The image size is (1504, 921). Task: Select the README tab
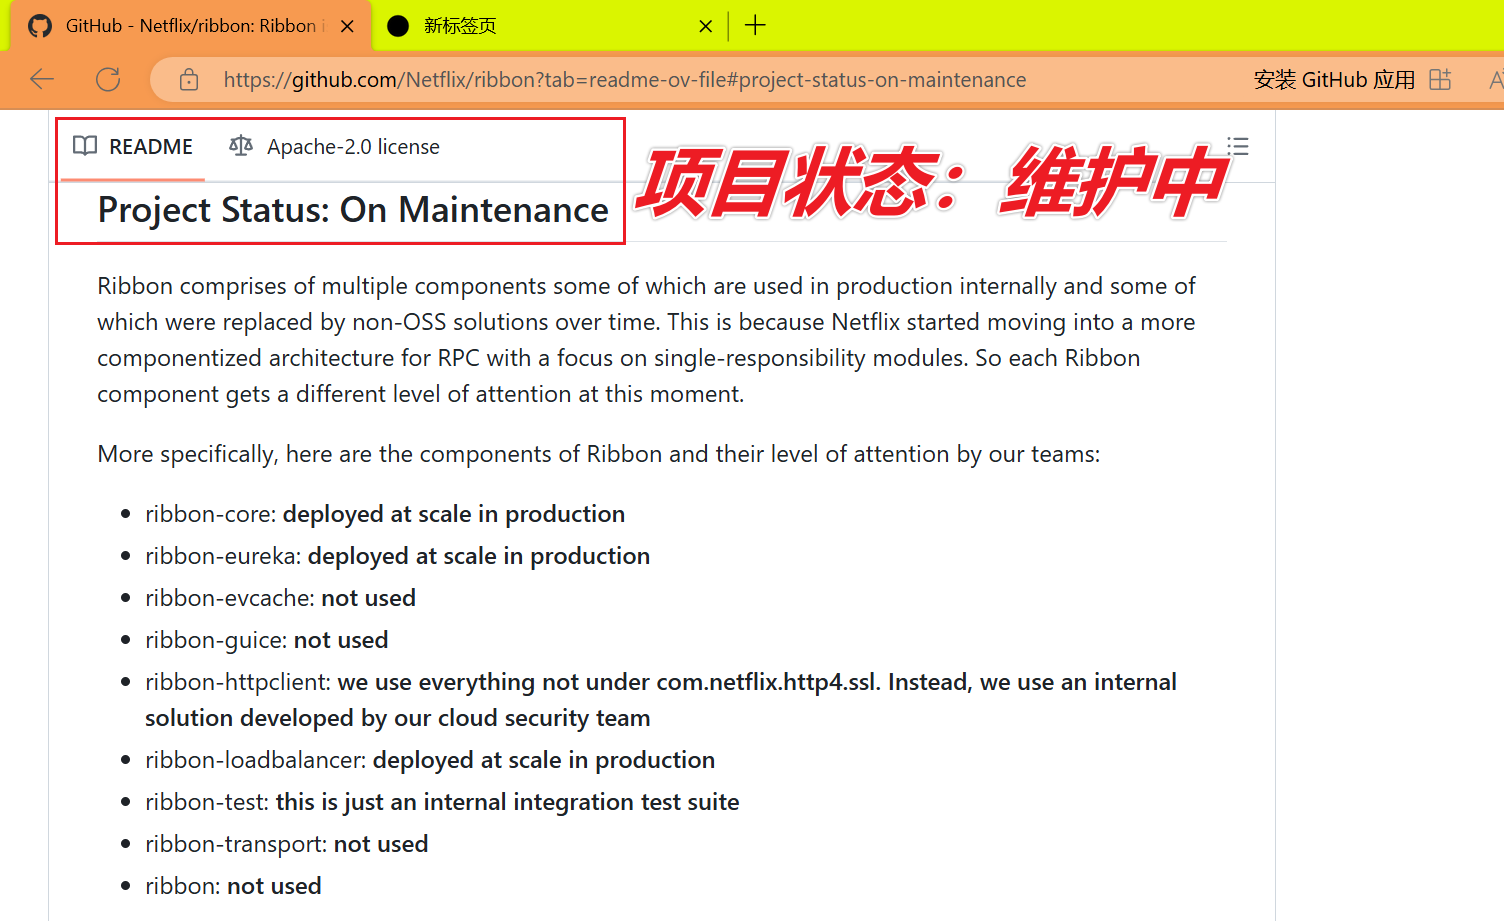(133, 147)
